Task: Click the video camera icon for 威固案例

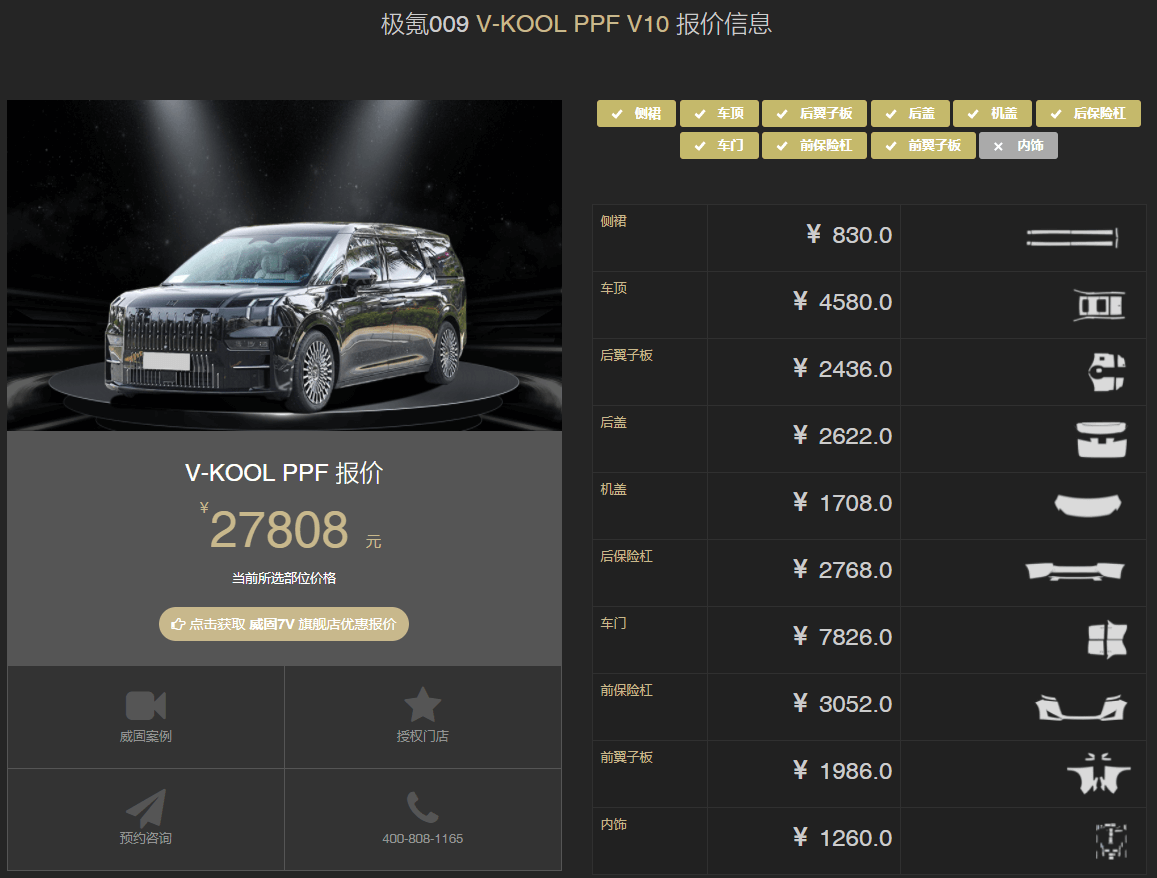Action: 145,706
